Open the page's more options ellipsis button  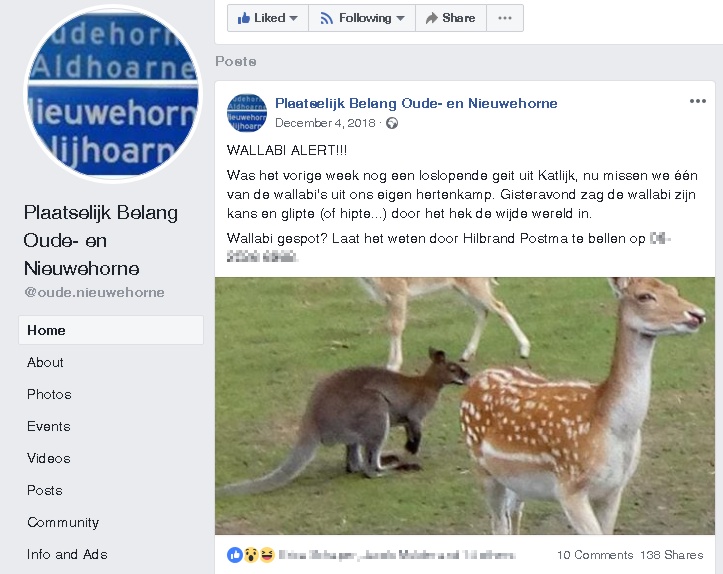505,18
